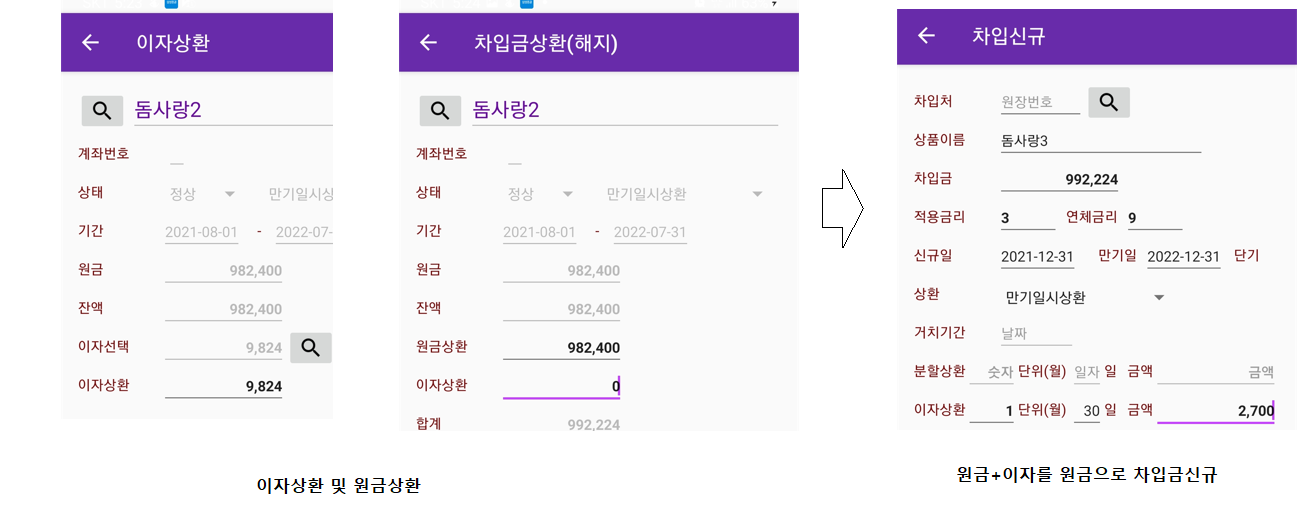This screenshot has width=1304, height=505.
Task: Open 상태 dropdown on 이자상환 screen
Action: (x=202, y=194)
